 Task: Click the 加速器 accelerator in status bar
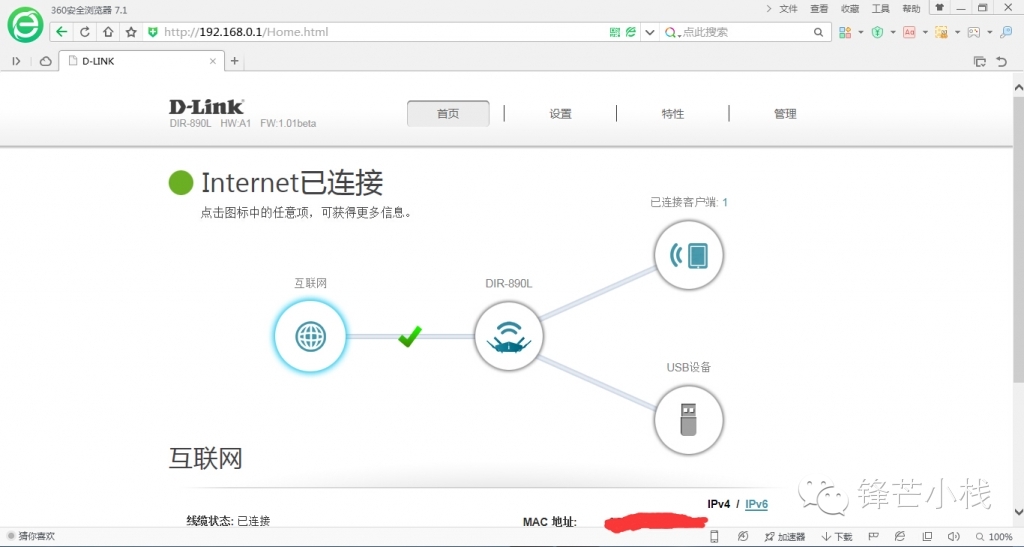(785, 537)
